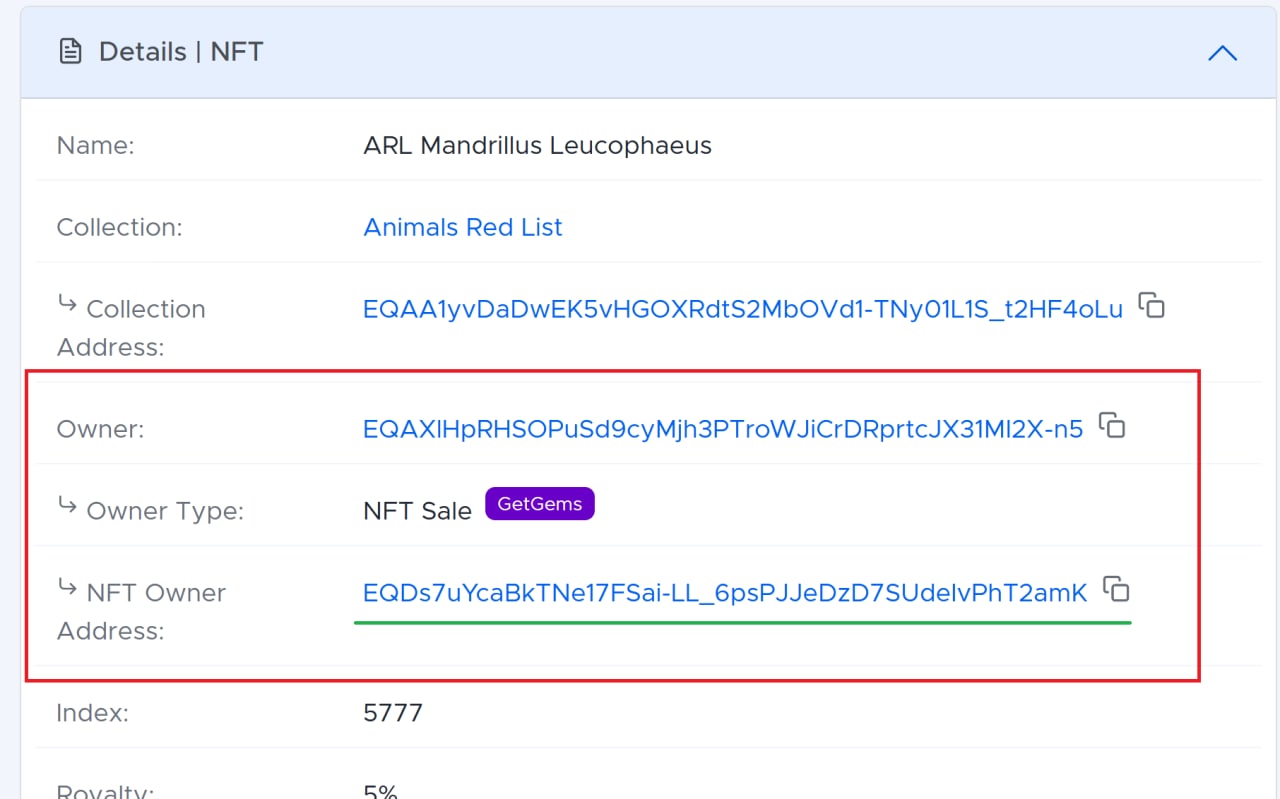Screen dimensions: 1280x799
Task: Click the sub-arrow icon beside Owner Type
Action: point(67,505)
